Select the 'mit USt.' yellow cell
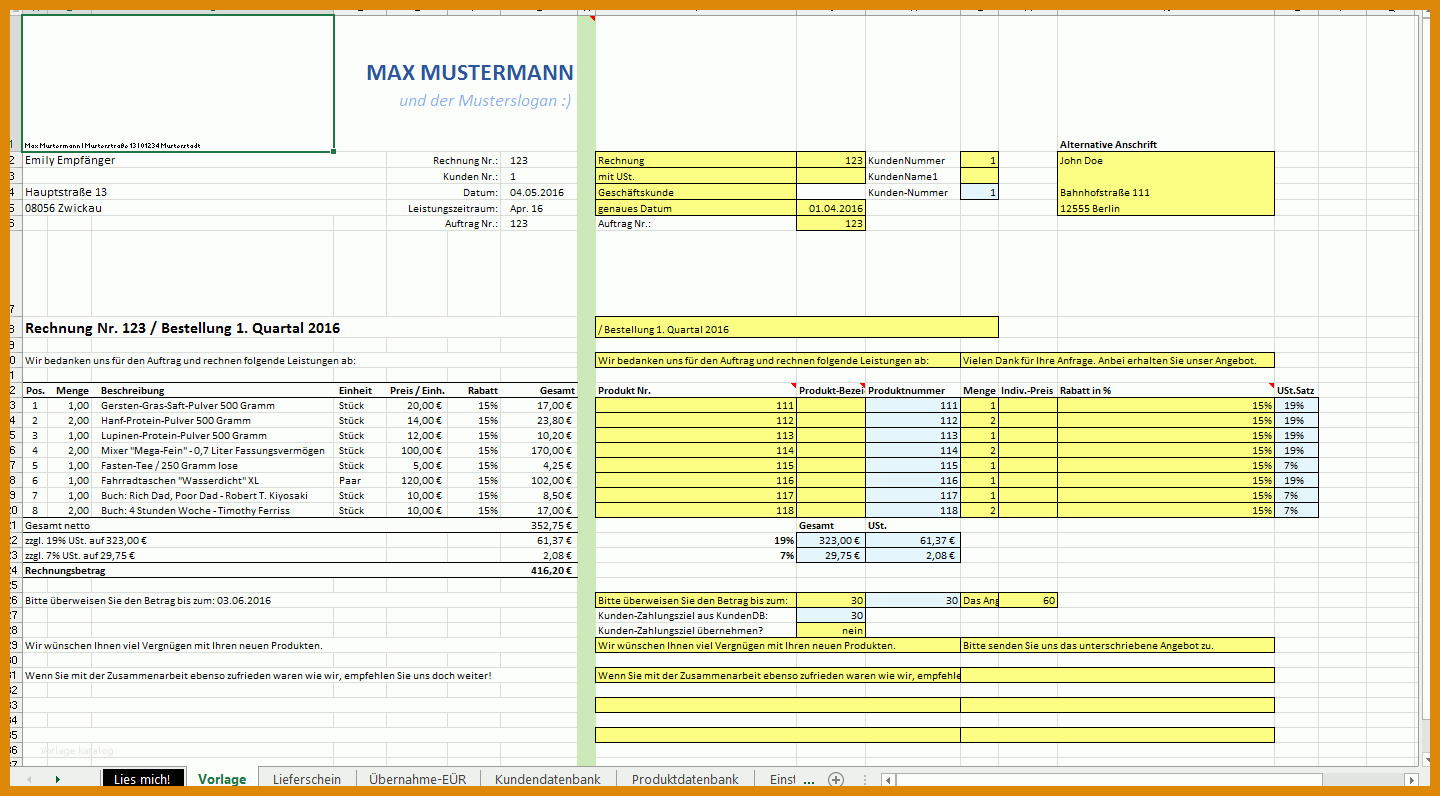Image resolution: width=1440 pixels, height=796 pixels. click(x=696, y=176)
